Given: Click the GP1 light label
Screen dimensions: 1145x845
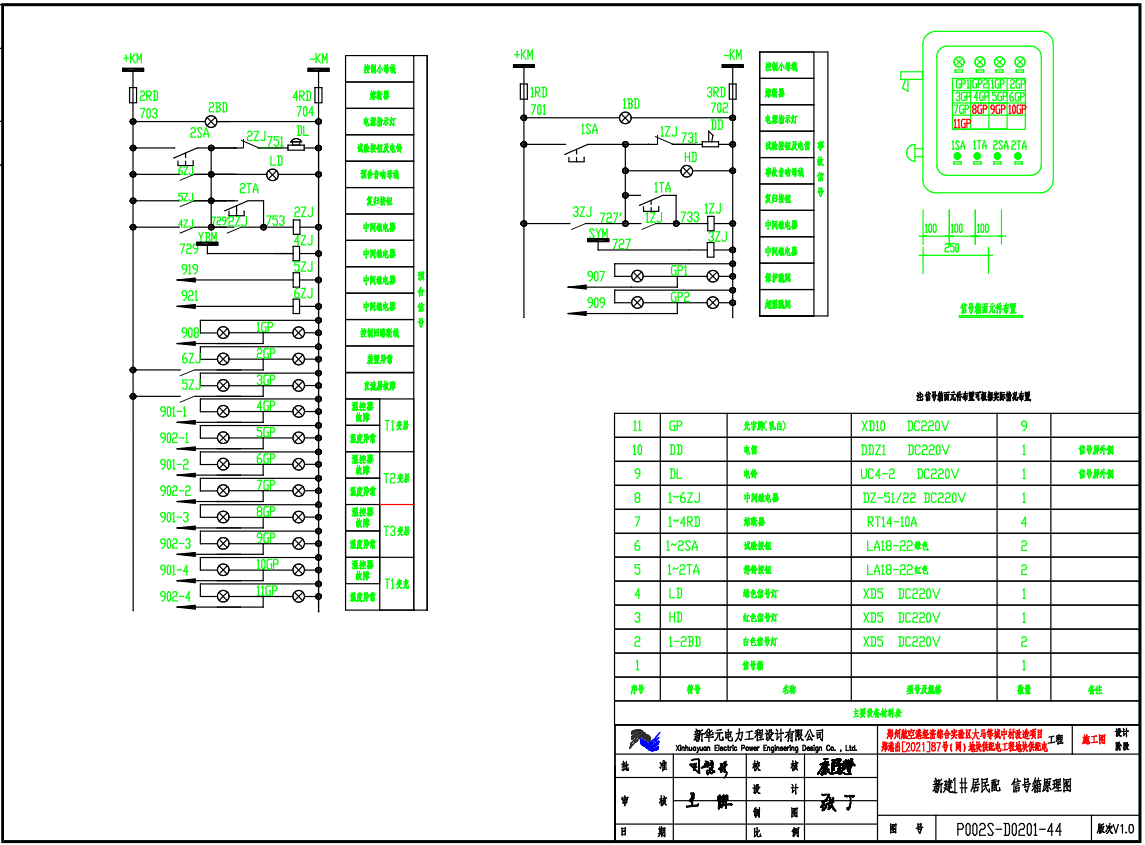Looking at the screenshot, I should tap(679, 270).
